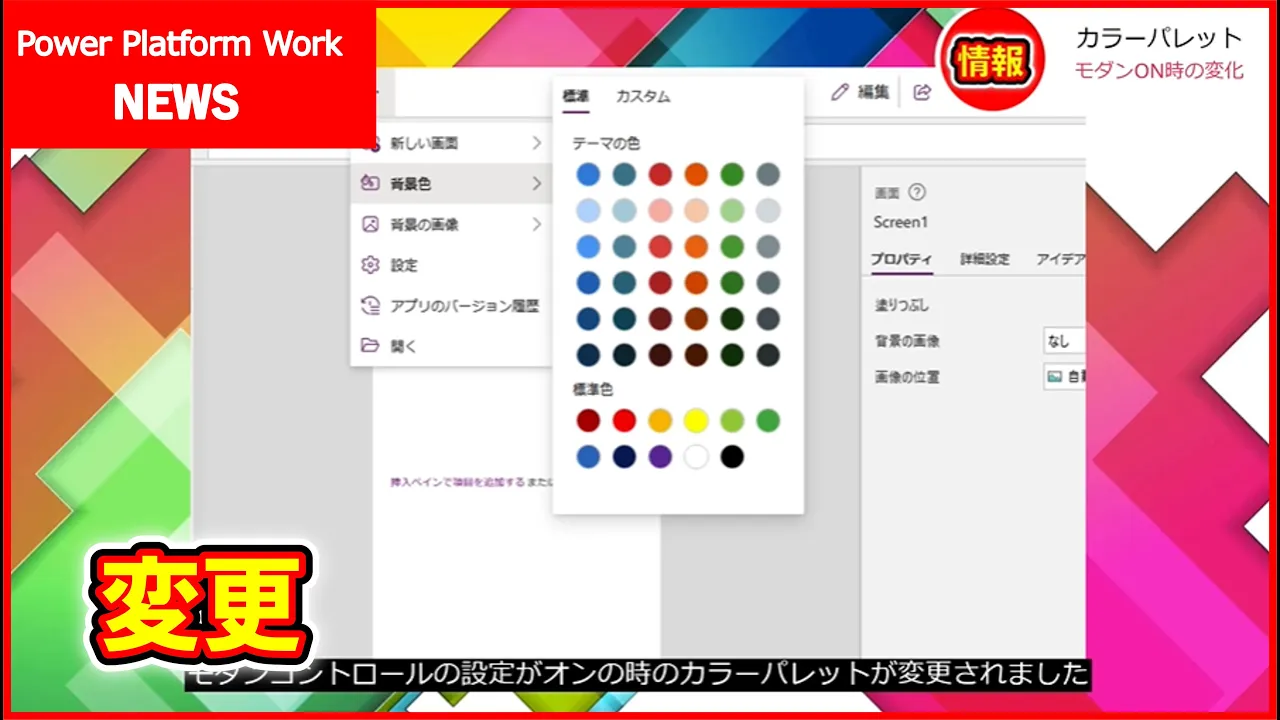Click the アプリのバージョン履歴 history icon
The width and height of the screenshot is (1280, 720).
point(370,306)
